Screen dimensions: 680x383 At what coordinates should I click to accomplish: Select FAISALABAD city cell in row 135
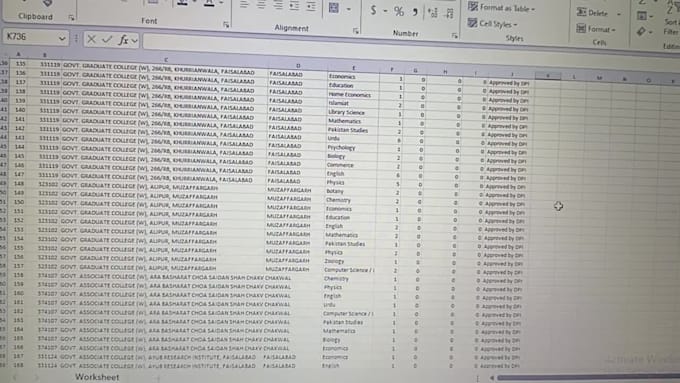point(286,74)
